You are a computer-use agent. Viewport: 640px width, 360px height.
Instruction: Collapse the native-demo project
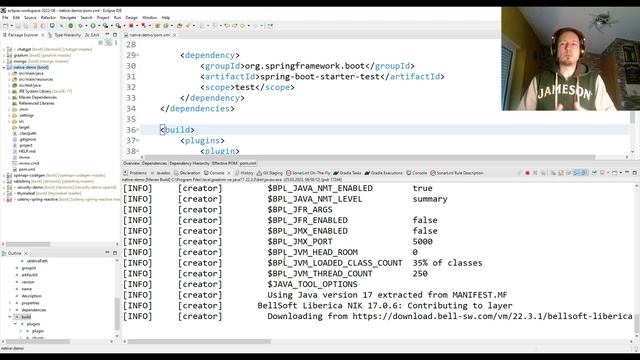click(x=4, y=67)
